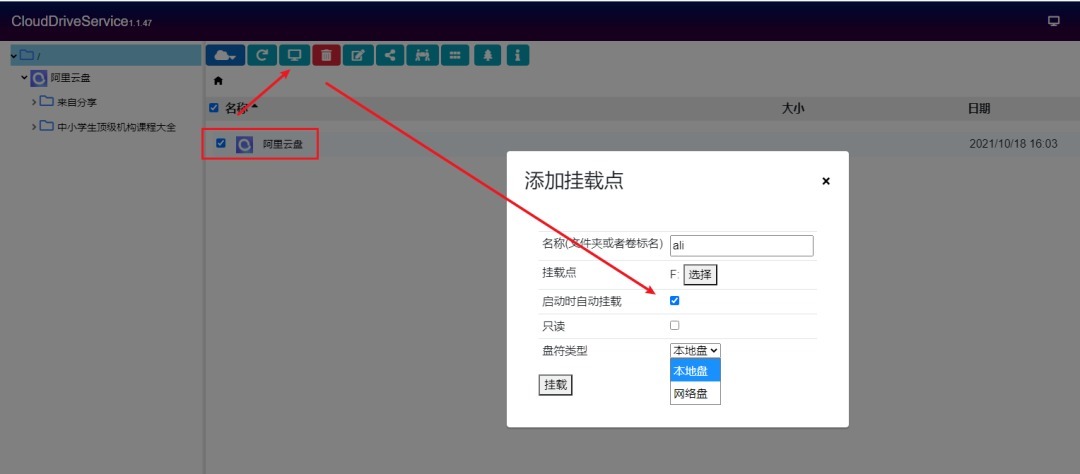Click the info icon in toolbar

pyautogui.click(x=518, y=56)
